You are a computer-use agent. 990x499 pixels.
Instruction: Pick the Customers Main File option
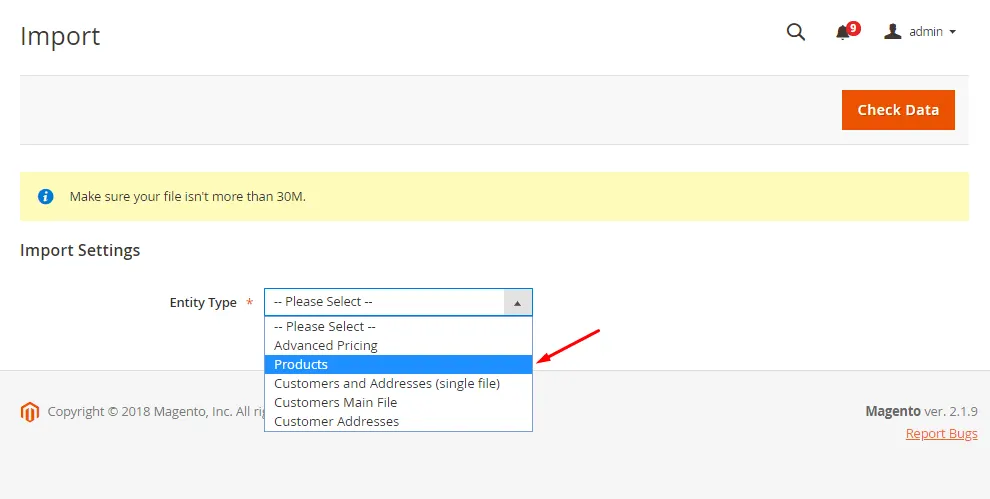coord(336,403)
